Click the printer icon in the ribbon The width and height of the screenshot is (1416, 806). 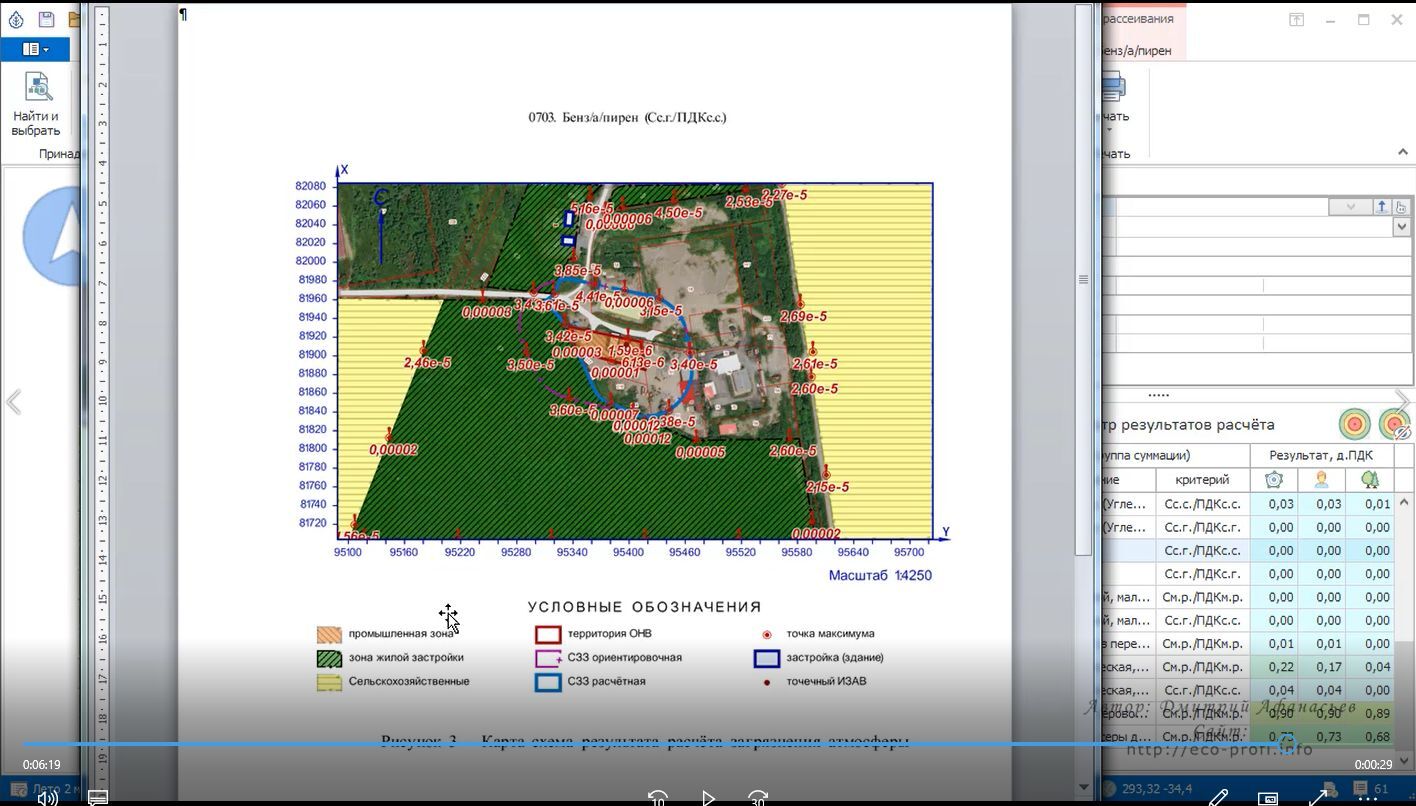pyautogui.click(x=1112, y=88)
